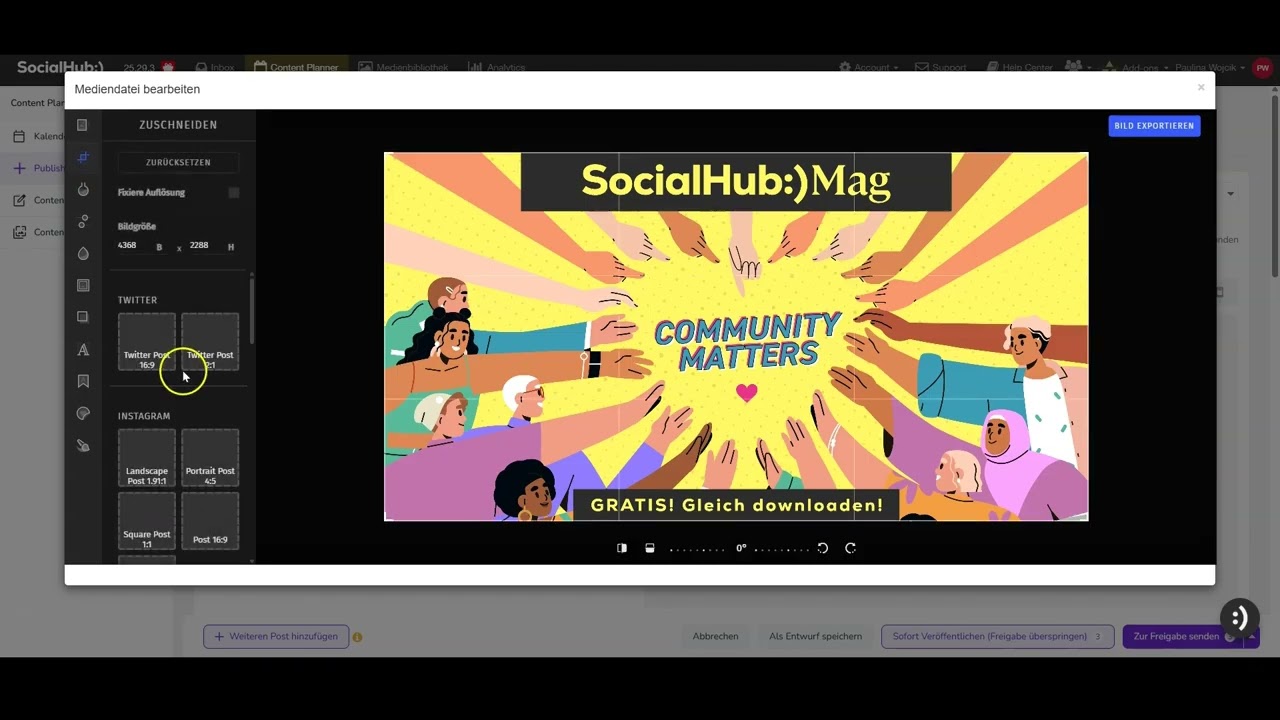Rotate image counter-clockwise icon
This screenshot has height=720, width=1280.
[823, 548]
